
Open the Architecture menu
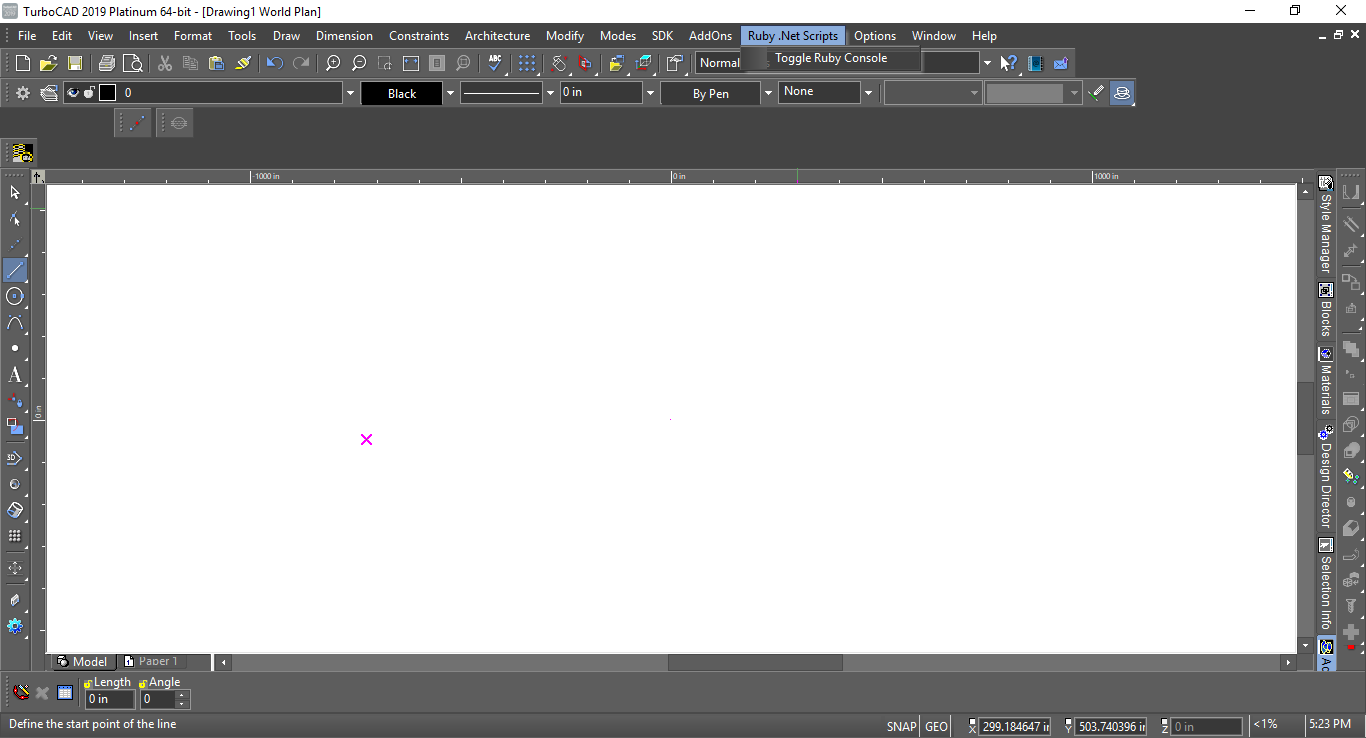click(497, 36)
